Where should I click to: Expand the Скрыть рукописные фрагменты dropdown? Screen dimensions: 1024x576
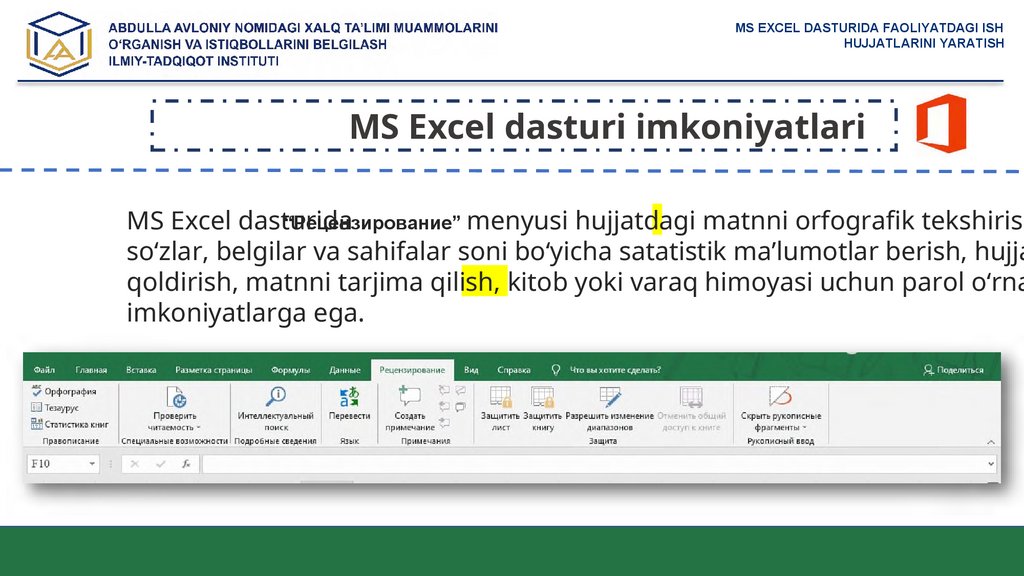tap(805, 428)
